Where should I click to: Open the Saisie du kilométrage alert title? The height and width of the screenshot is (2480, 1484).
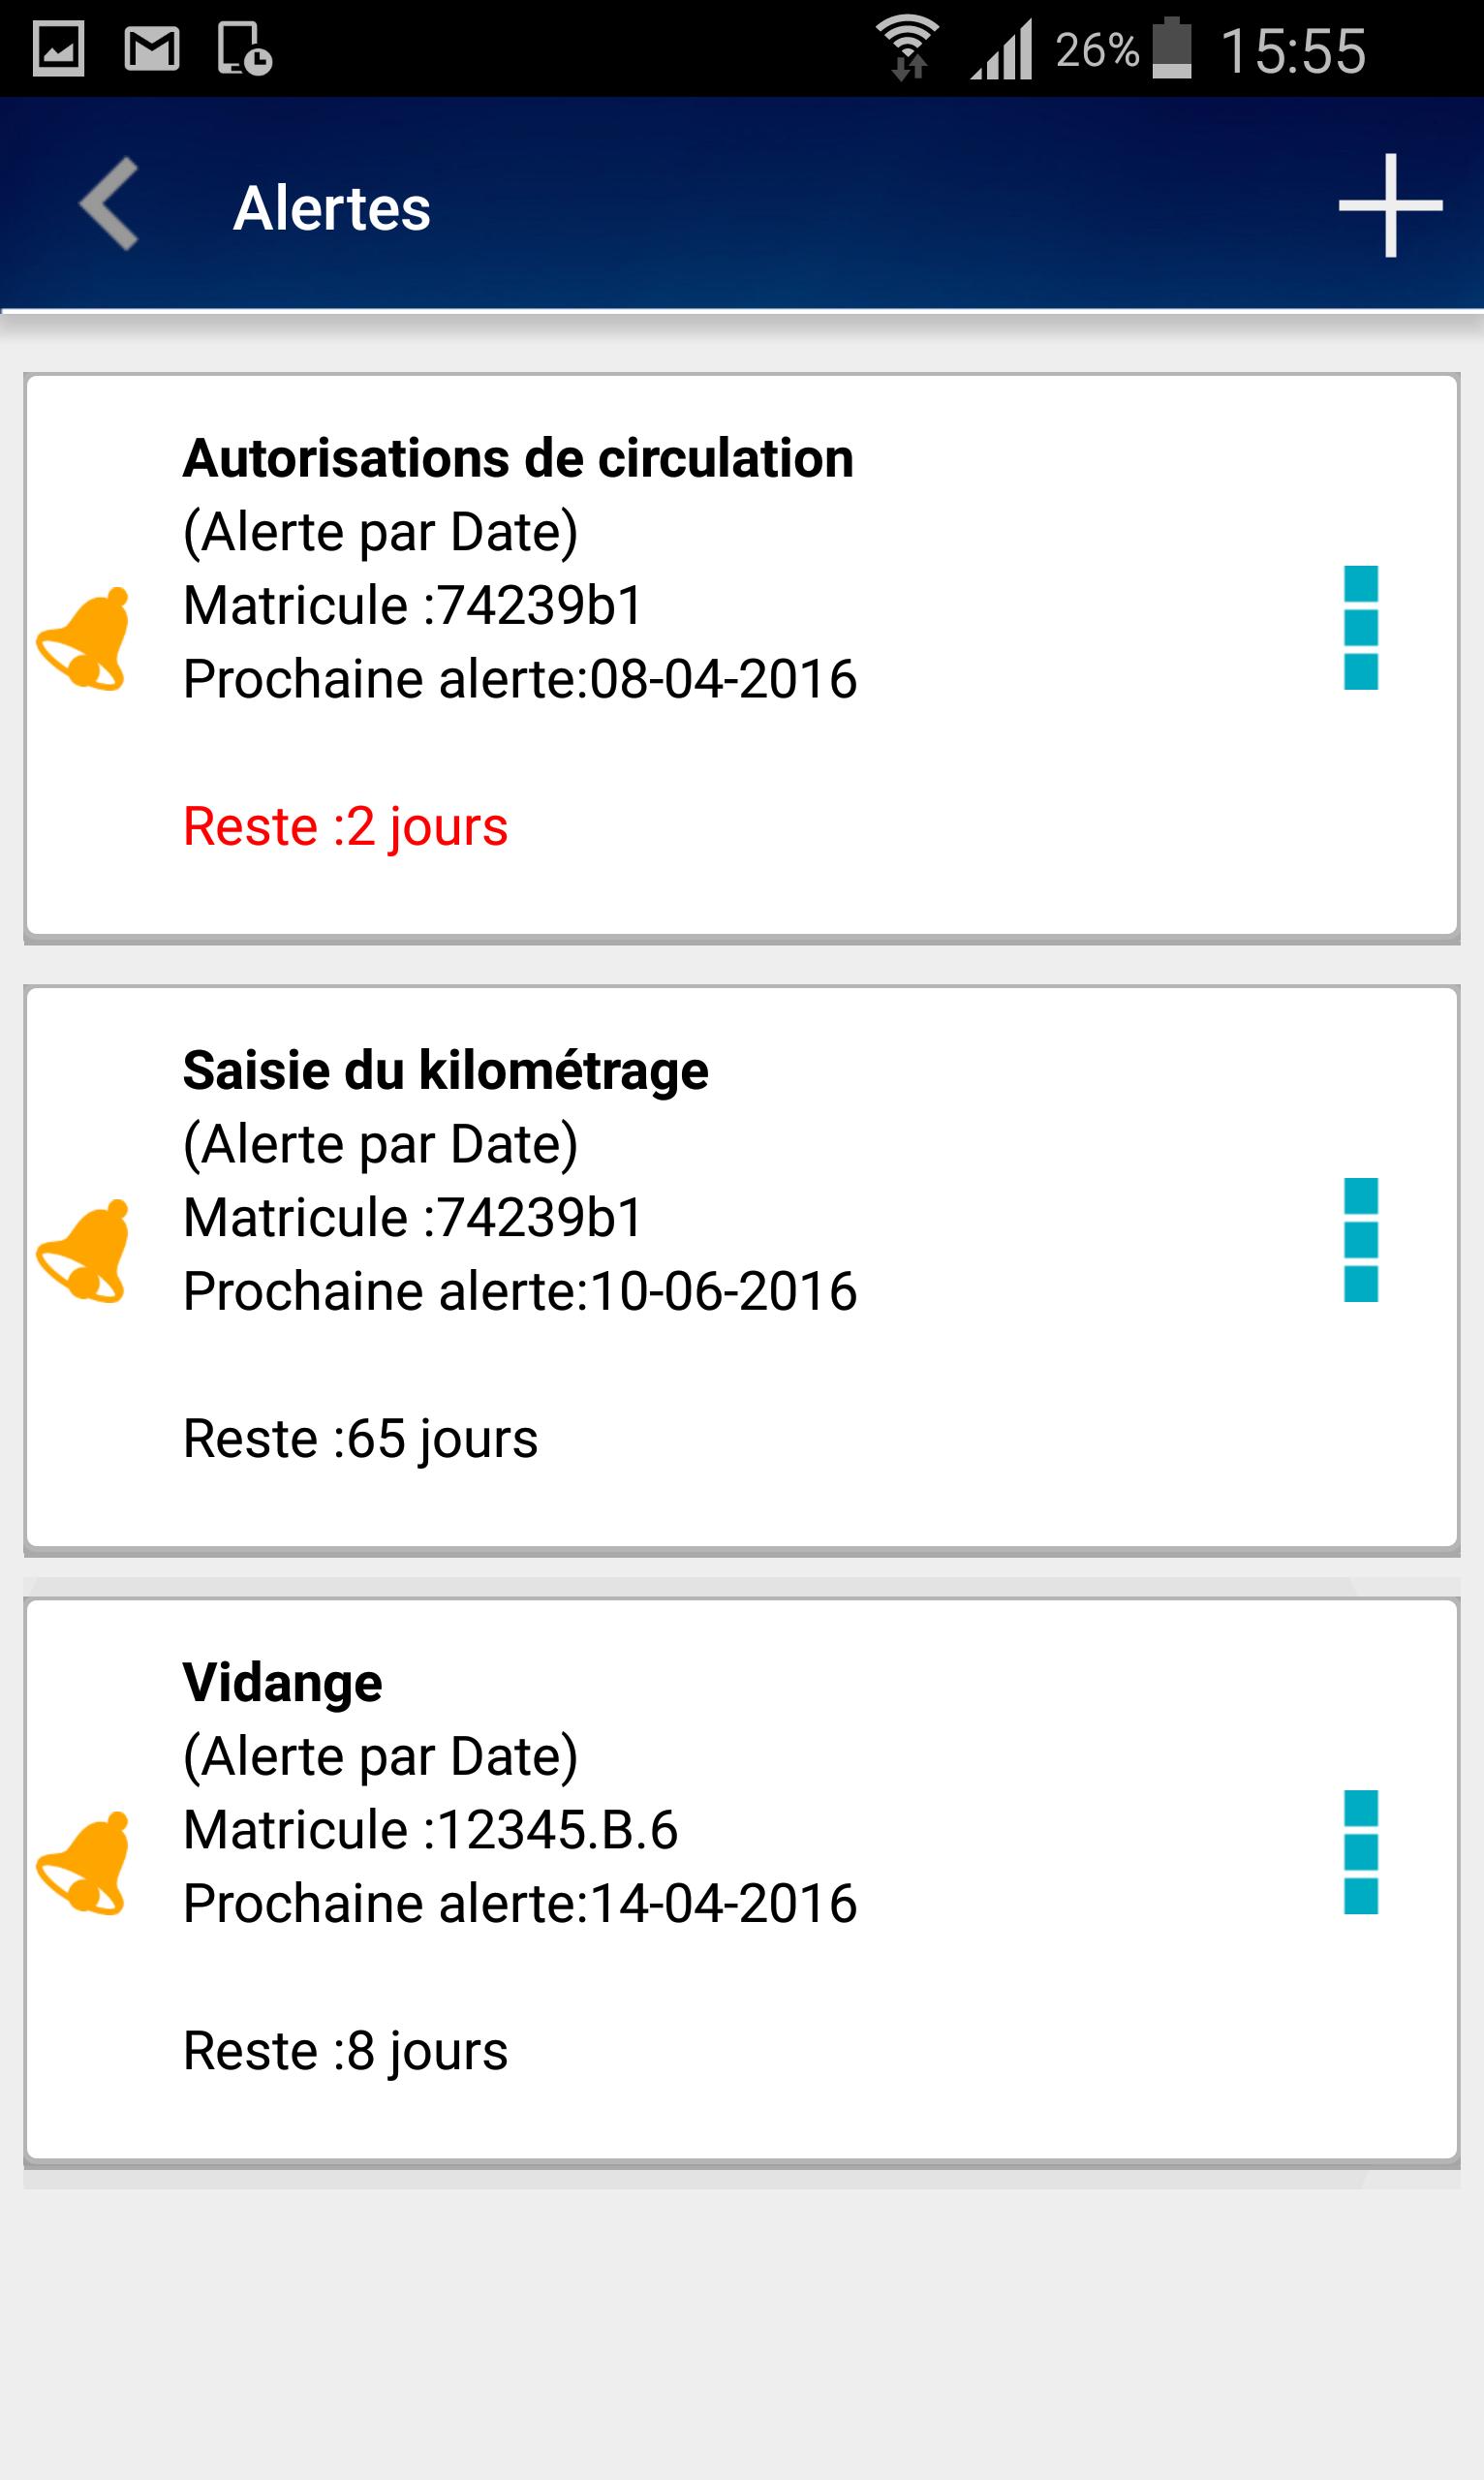(x=445, y=1071)
